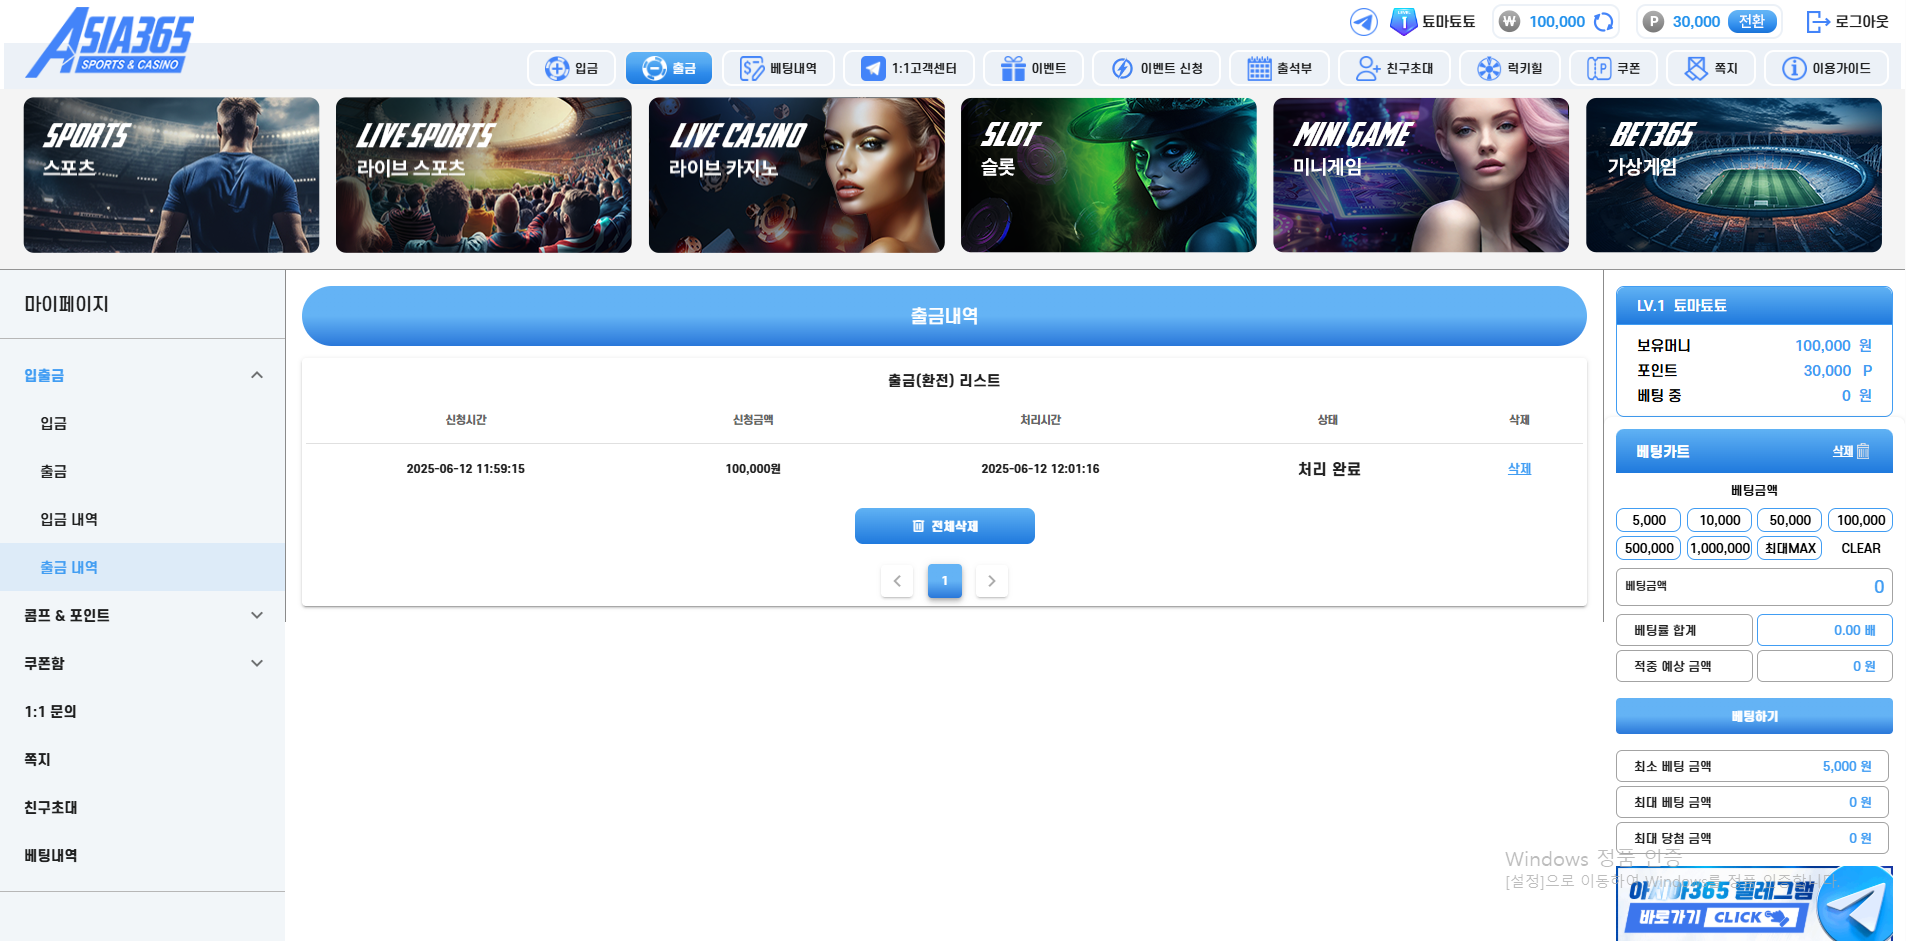Click the level badge icon beside 토마토토

(1403, 21)
